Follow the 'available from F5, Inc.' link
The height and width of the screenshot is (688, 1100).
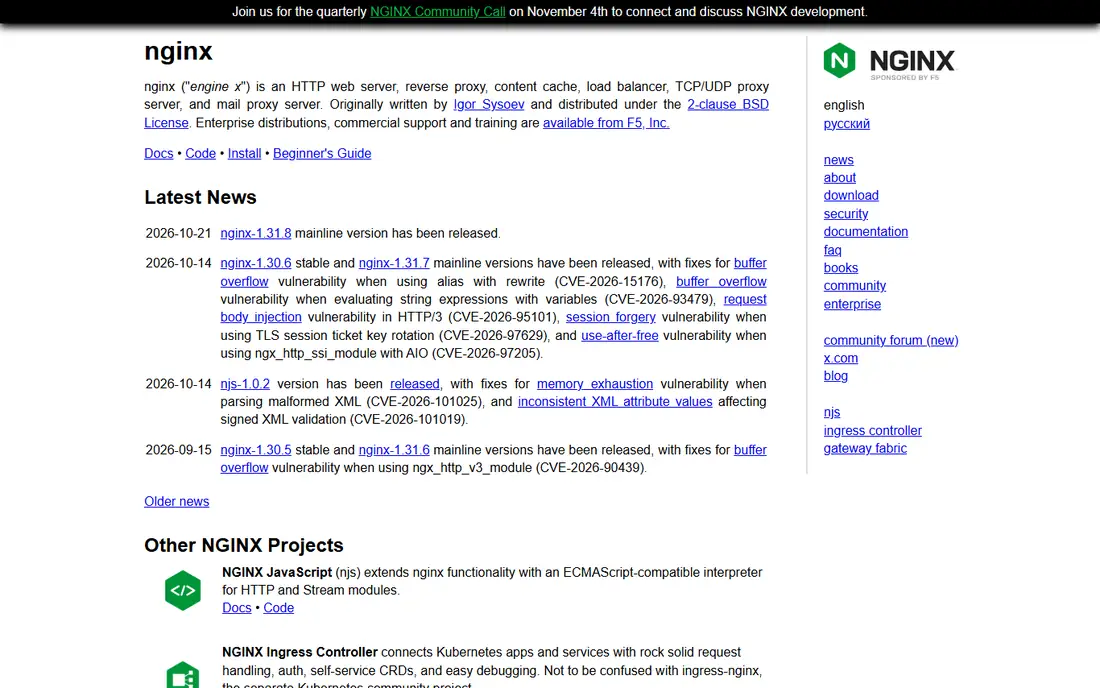[606, 123]
